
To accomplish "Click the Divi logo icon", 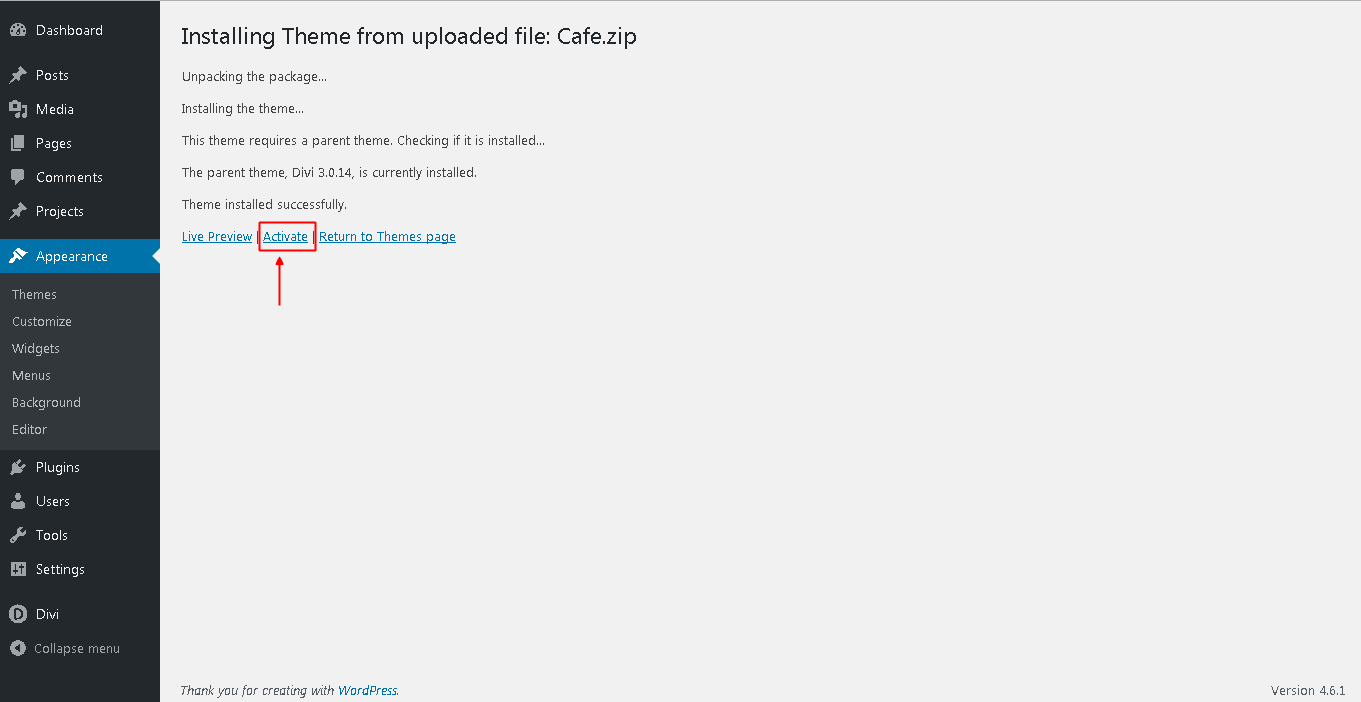I will pos(18,614).
